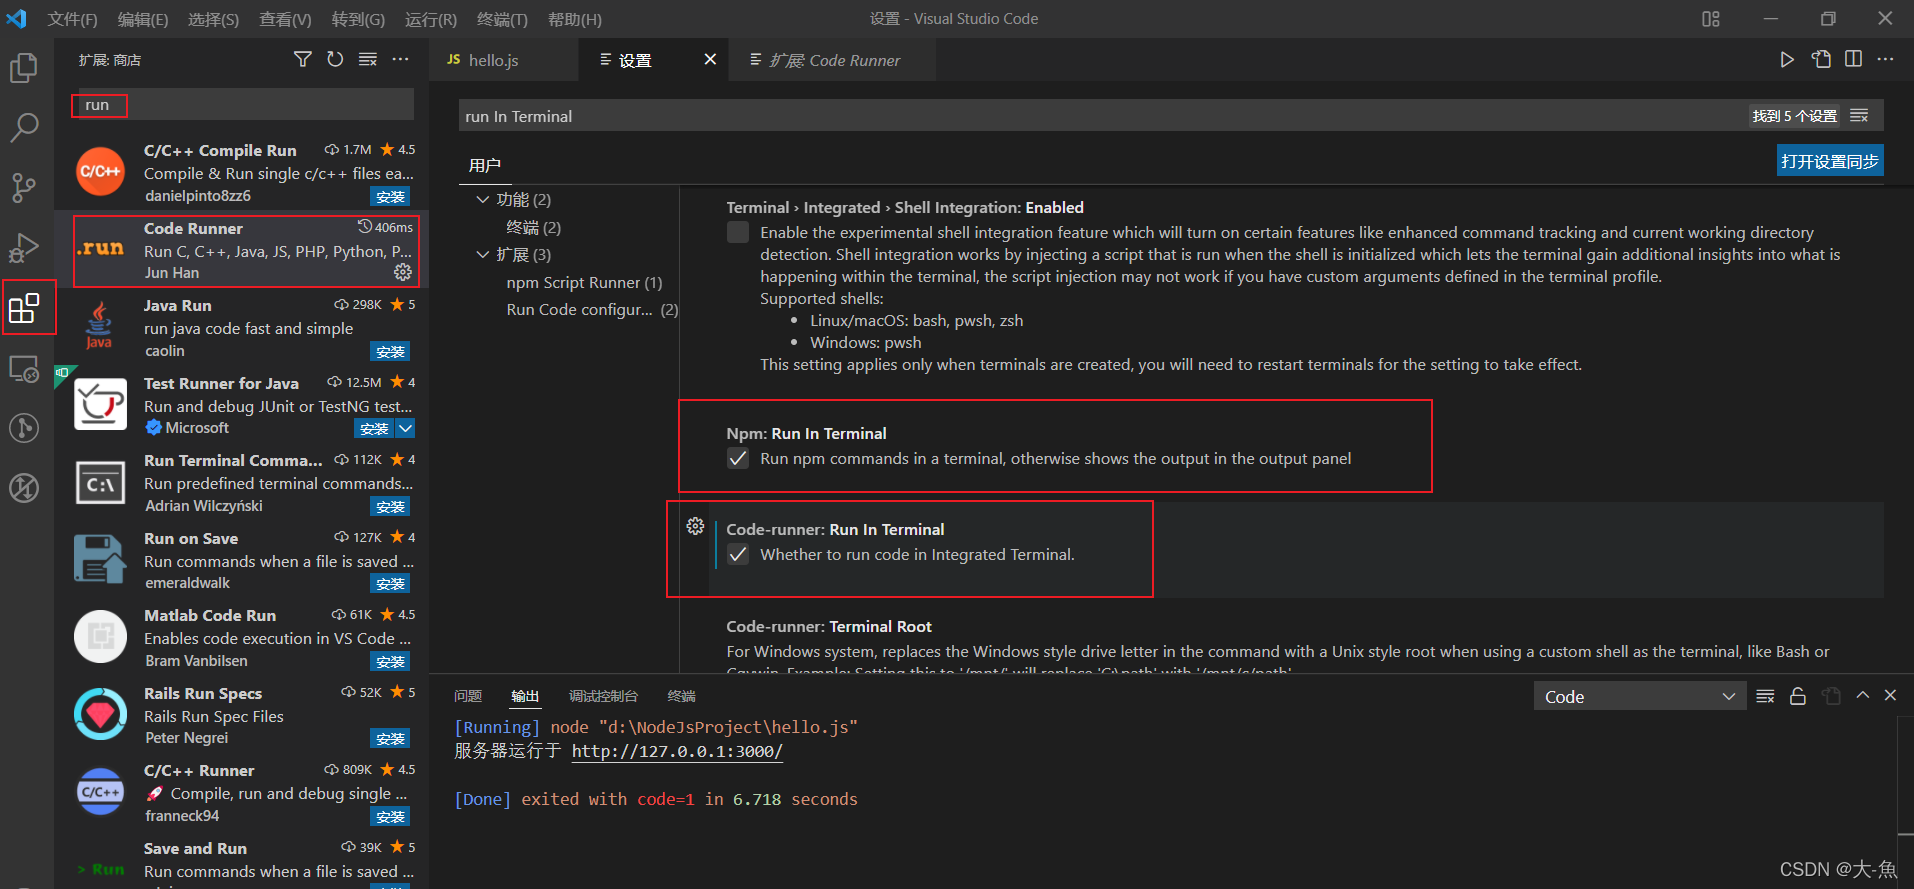This screenshot has height=889, width=1914.
Task: Refresh the extensions list
Action: (335, 60)
